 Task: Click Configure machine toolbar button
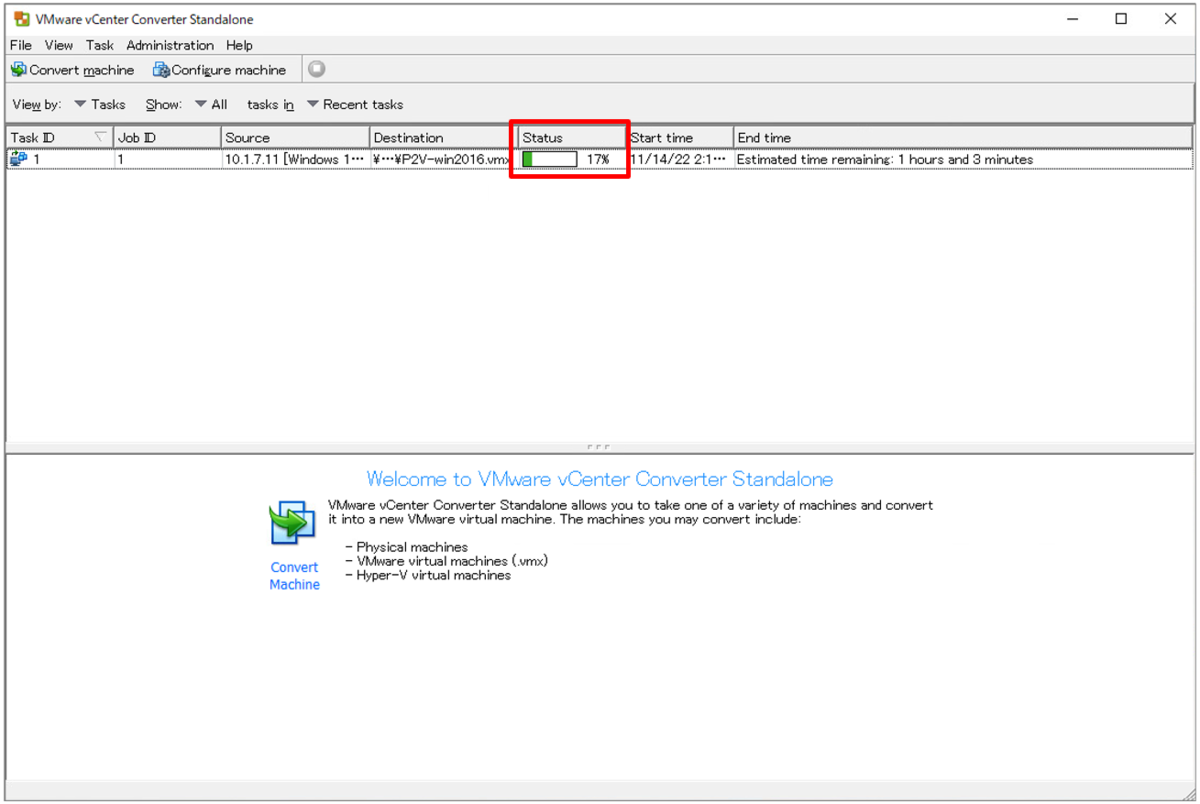(x=219, y=70)
